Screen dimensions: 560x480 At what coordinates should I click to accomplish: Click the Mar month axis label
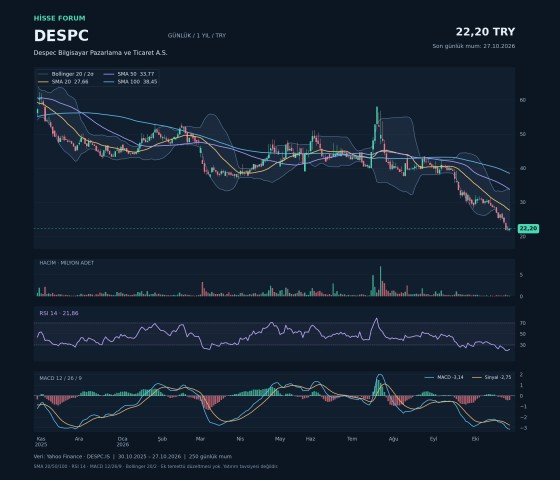coord(200,439)
